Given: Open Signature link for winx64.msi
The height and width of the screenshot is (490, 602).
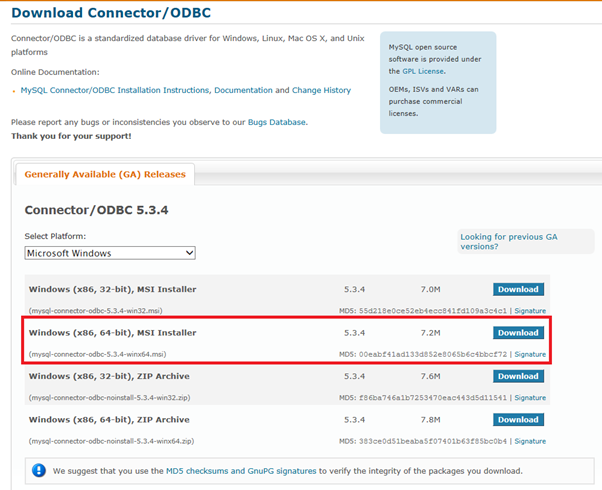Looking at the screenshot, I should (x=530, y=354).
